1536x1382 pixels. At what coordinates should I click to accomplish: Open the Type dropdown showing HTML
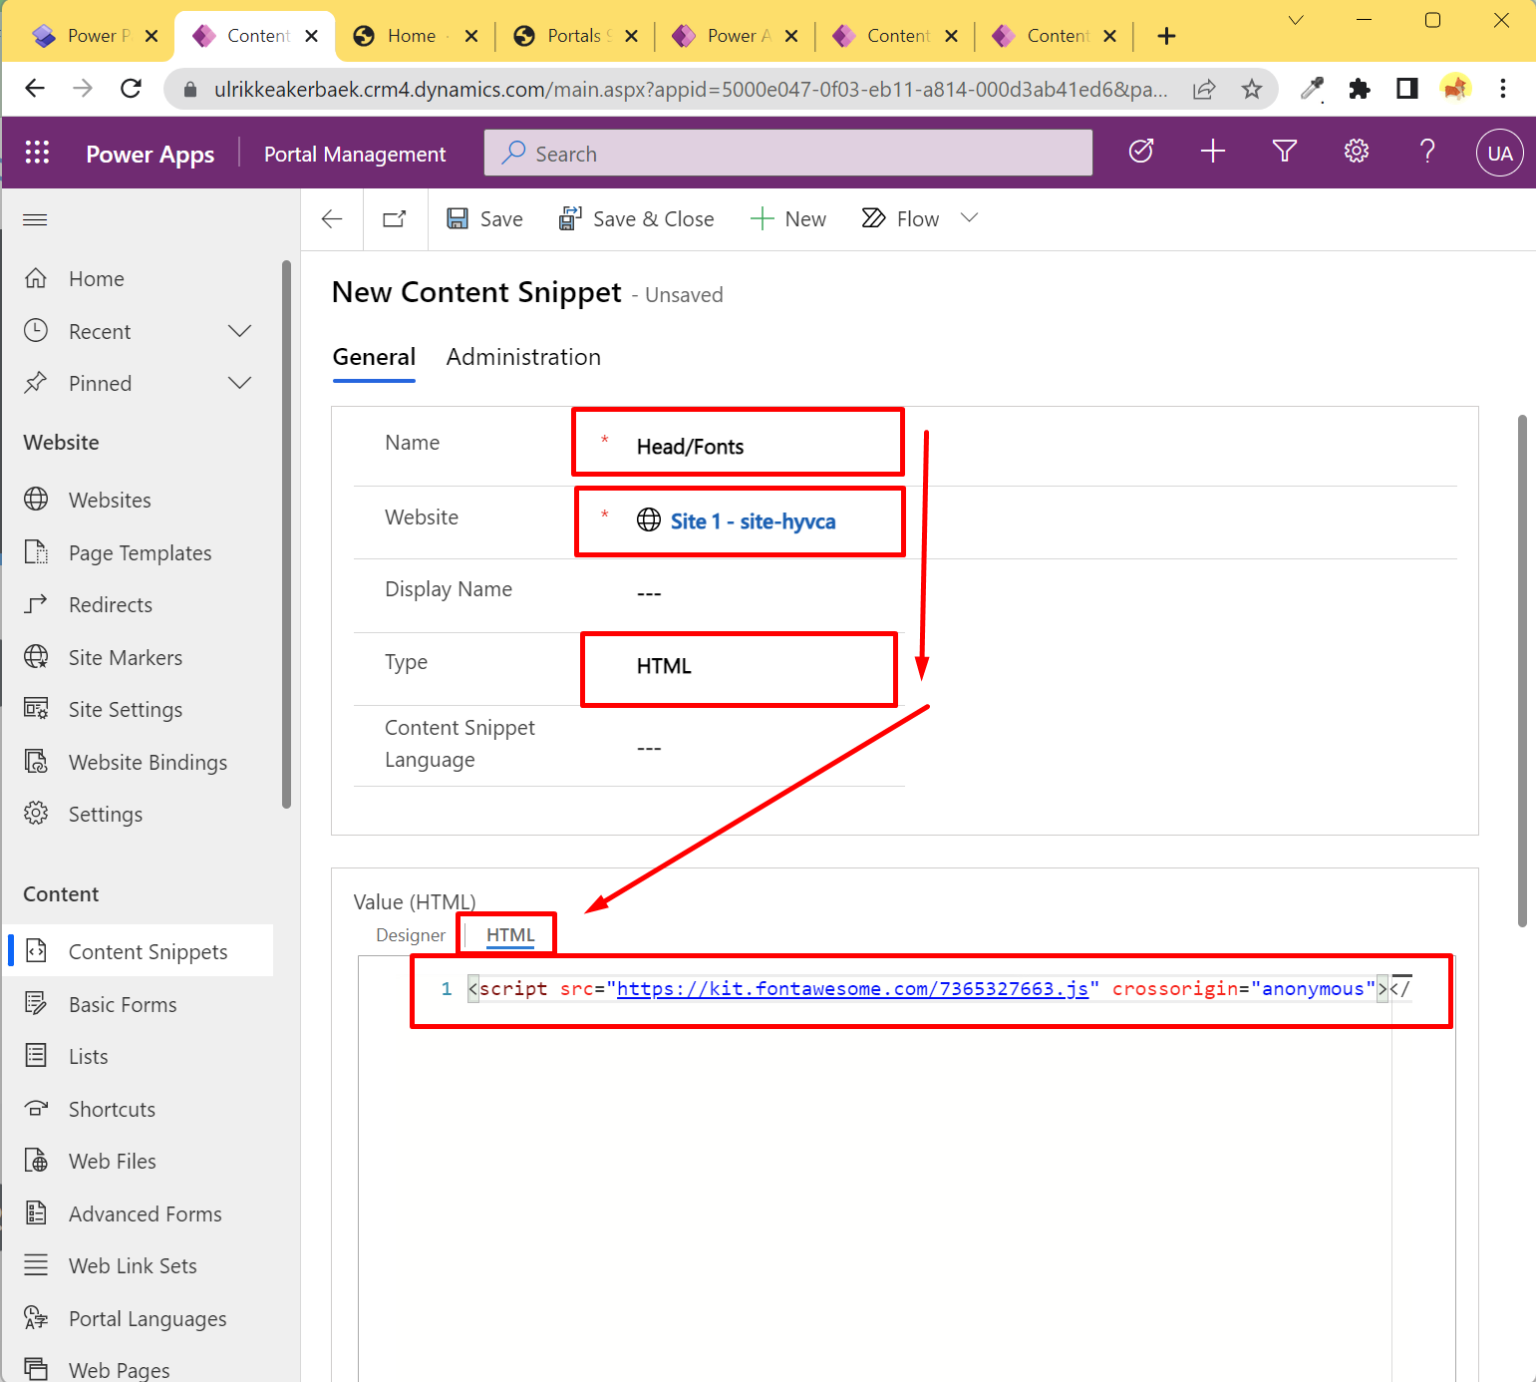tap(765, 666)
